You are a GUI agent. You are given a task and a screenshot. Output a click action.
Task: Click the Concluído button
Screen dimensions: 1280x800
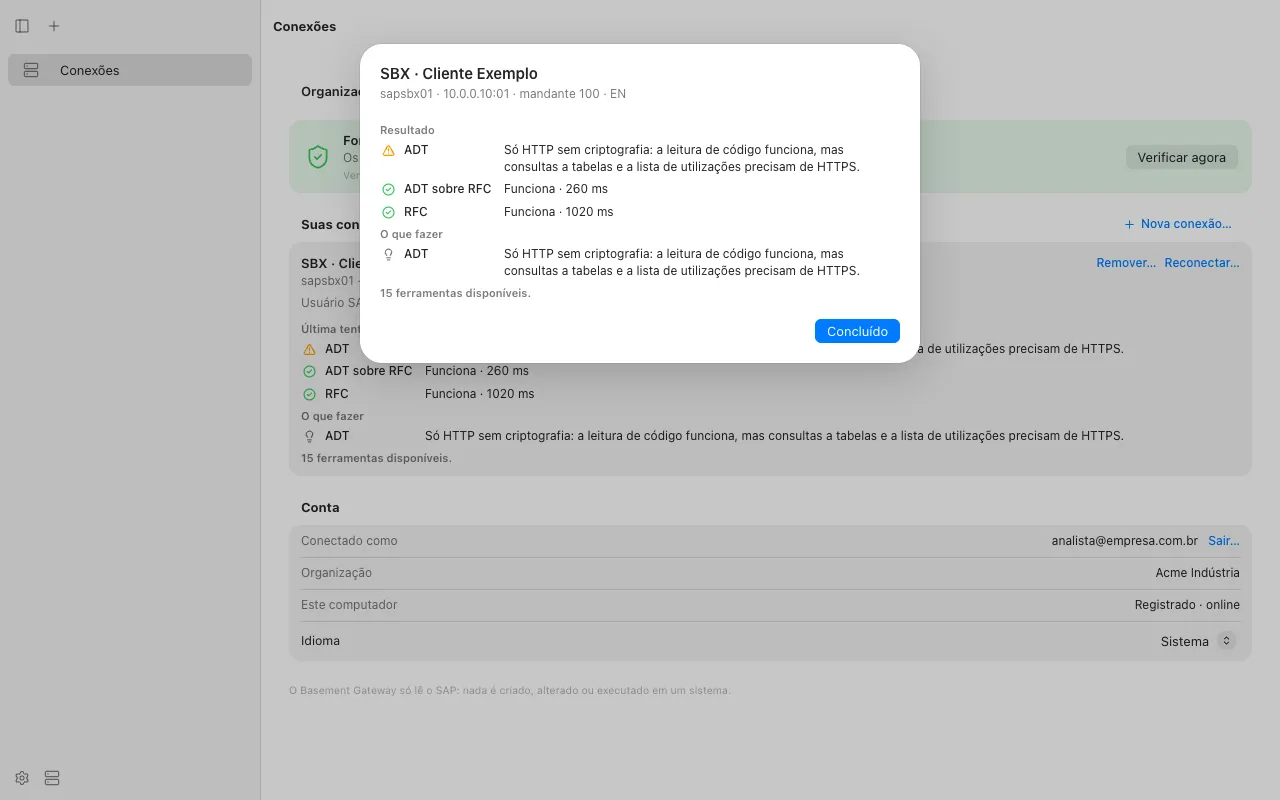(857, 331)
